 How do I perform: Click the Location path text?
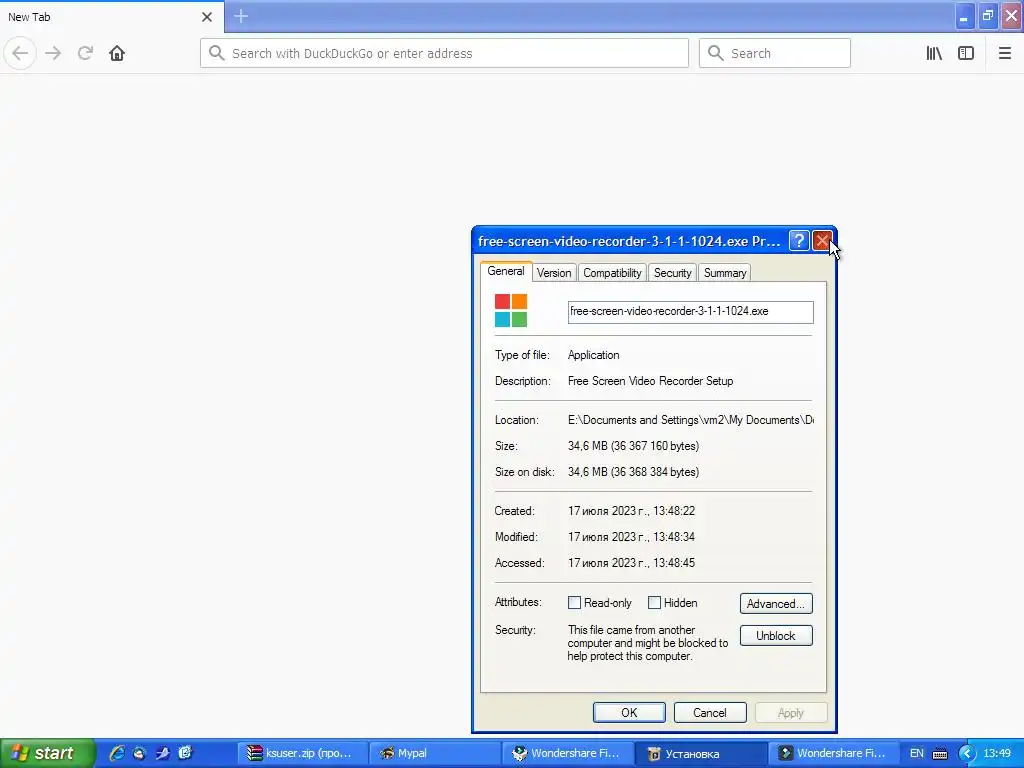(x=690, y=420)
